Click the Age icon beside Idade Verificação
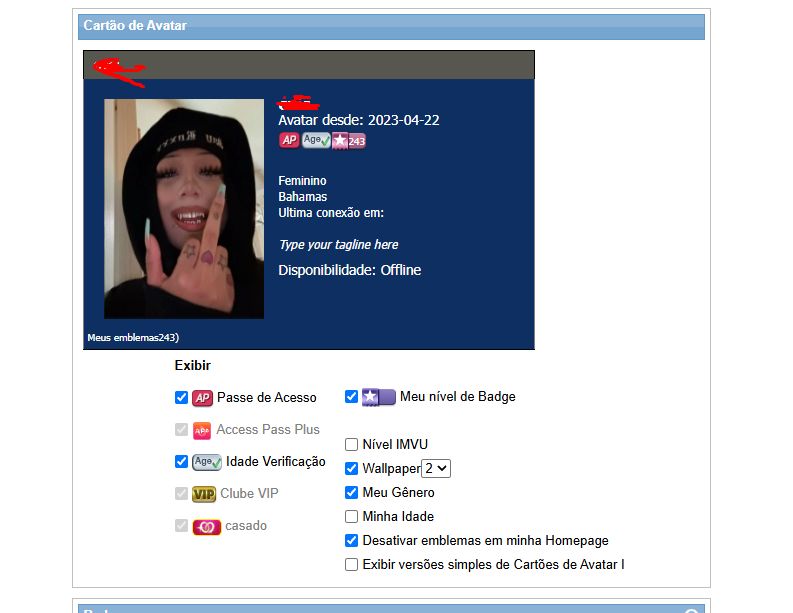The height and width of the screenshot is (613, 793). [x=207, y=462]
